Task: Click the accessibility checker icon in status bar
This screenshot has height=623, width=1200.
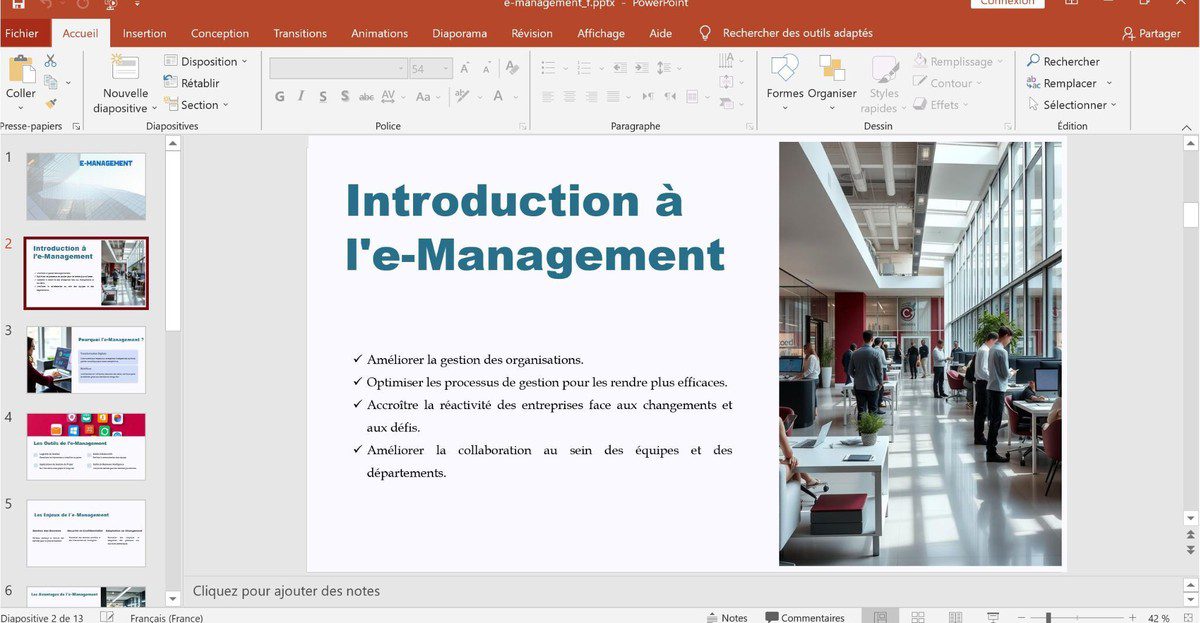Action: click(107, 618)
